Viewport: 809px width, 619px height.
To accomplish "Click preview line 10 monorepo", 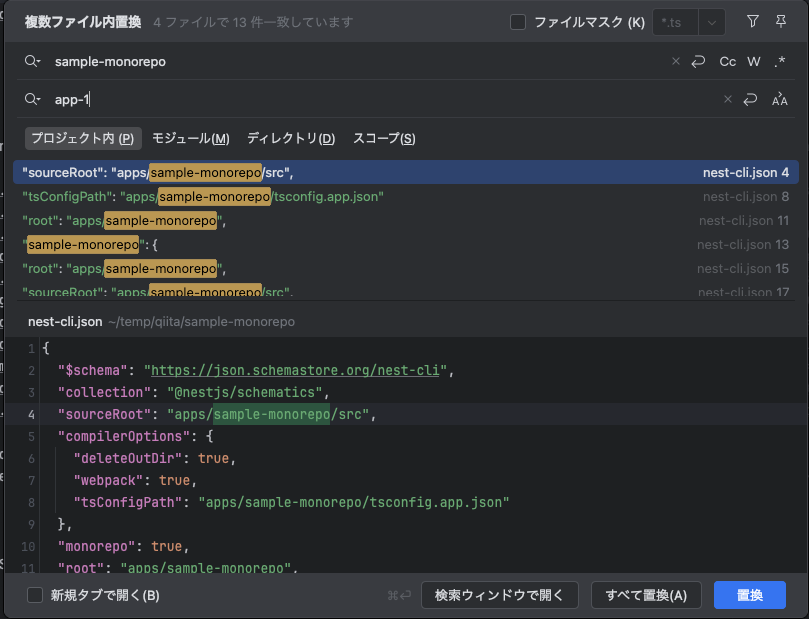I will click(x=123, y=546).
